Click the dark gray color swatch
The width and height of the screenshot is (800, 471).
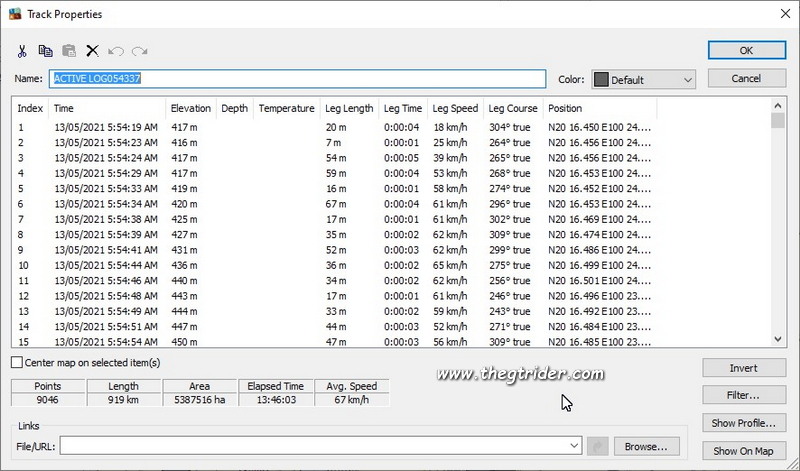point(600,80)
